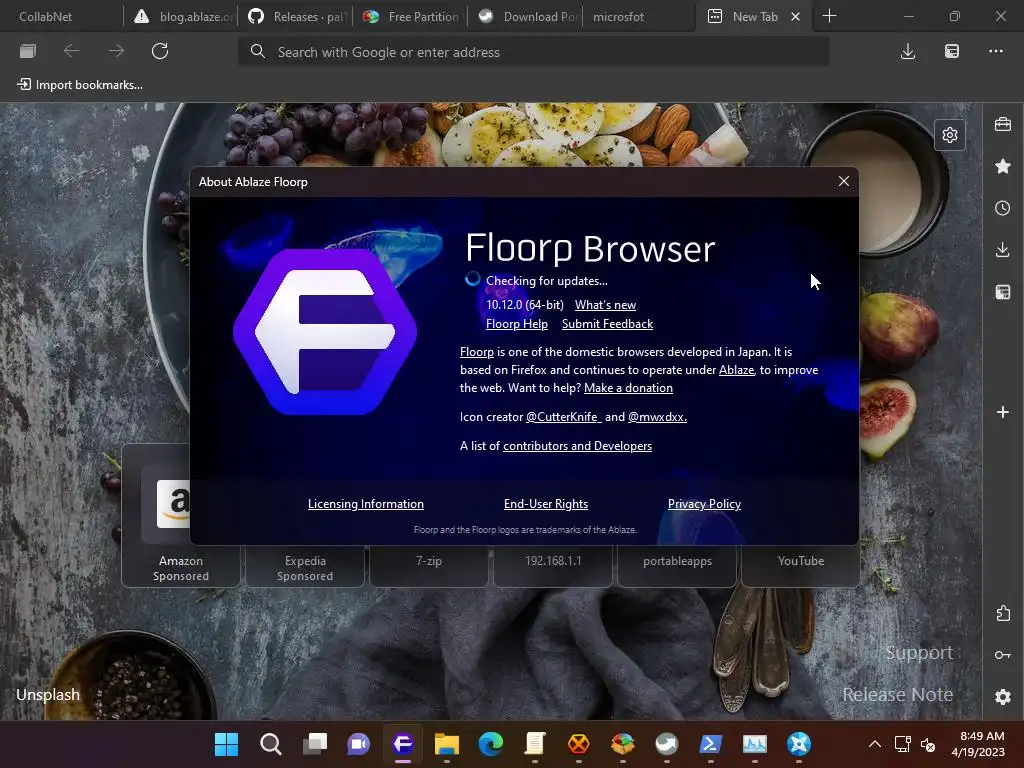Open the three-dot application menu
The height and width of the screenshot is (768, 1024).
[x=996, y=51]
